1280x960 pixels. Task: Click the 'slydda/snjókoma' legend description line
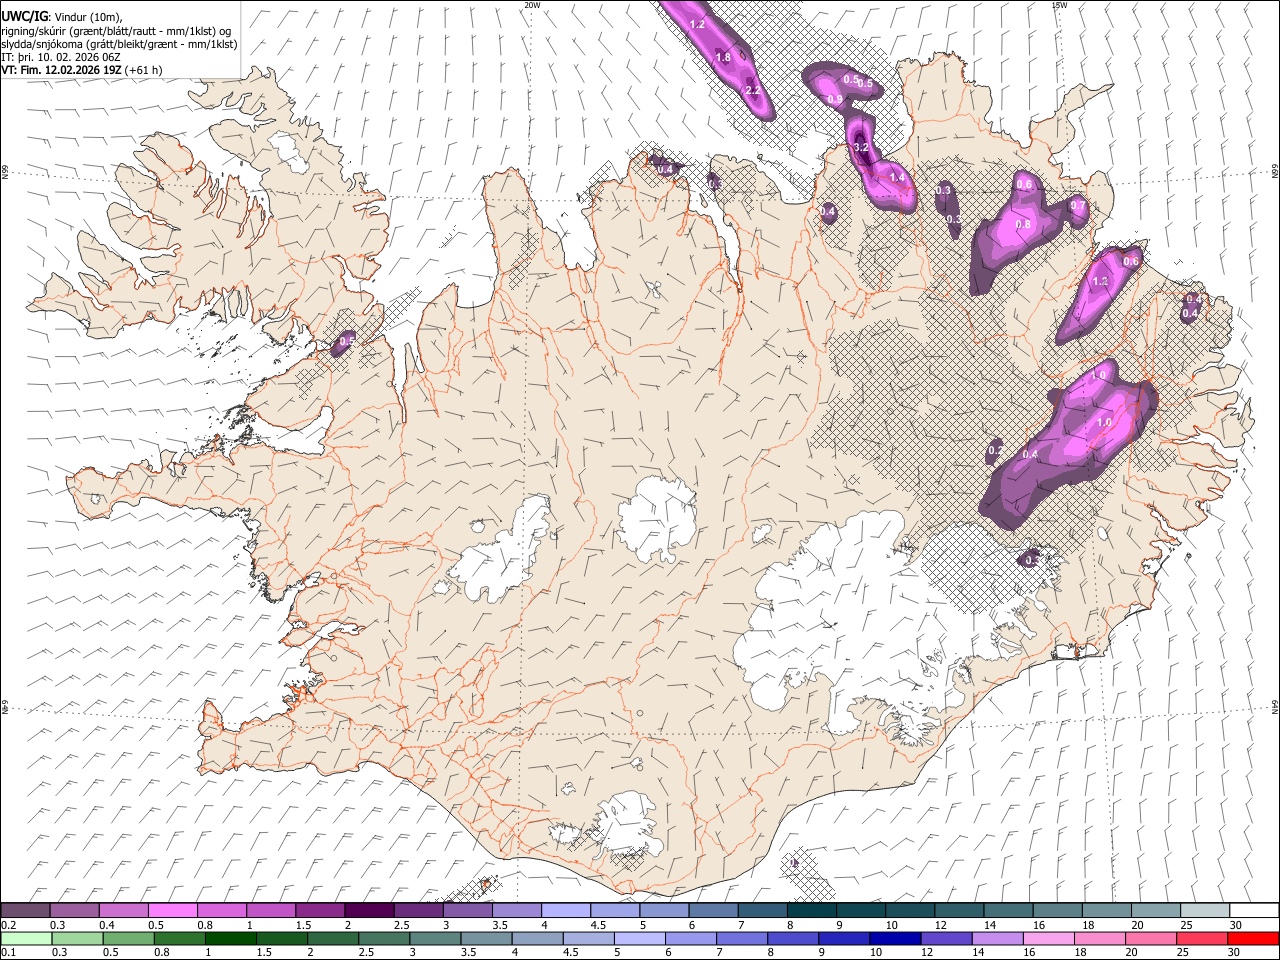coord(119,44)
